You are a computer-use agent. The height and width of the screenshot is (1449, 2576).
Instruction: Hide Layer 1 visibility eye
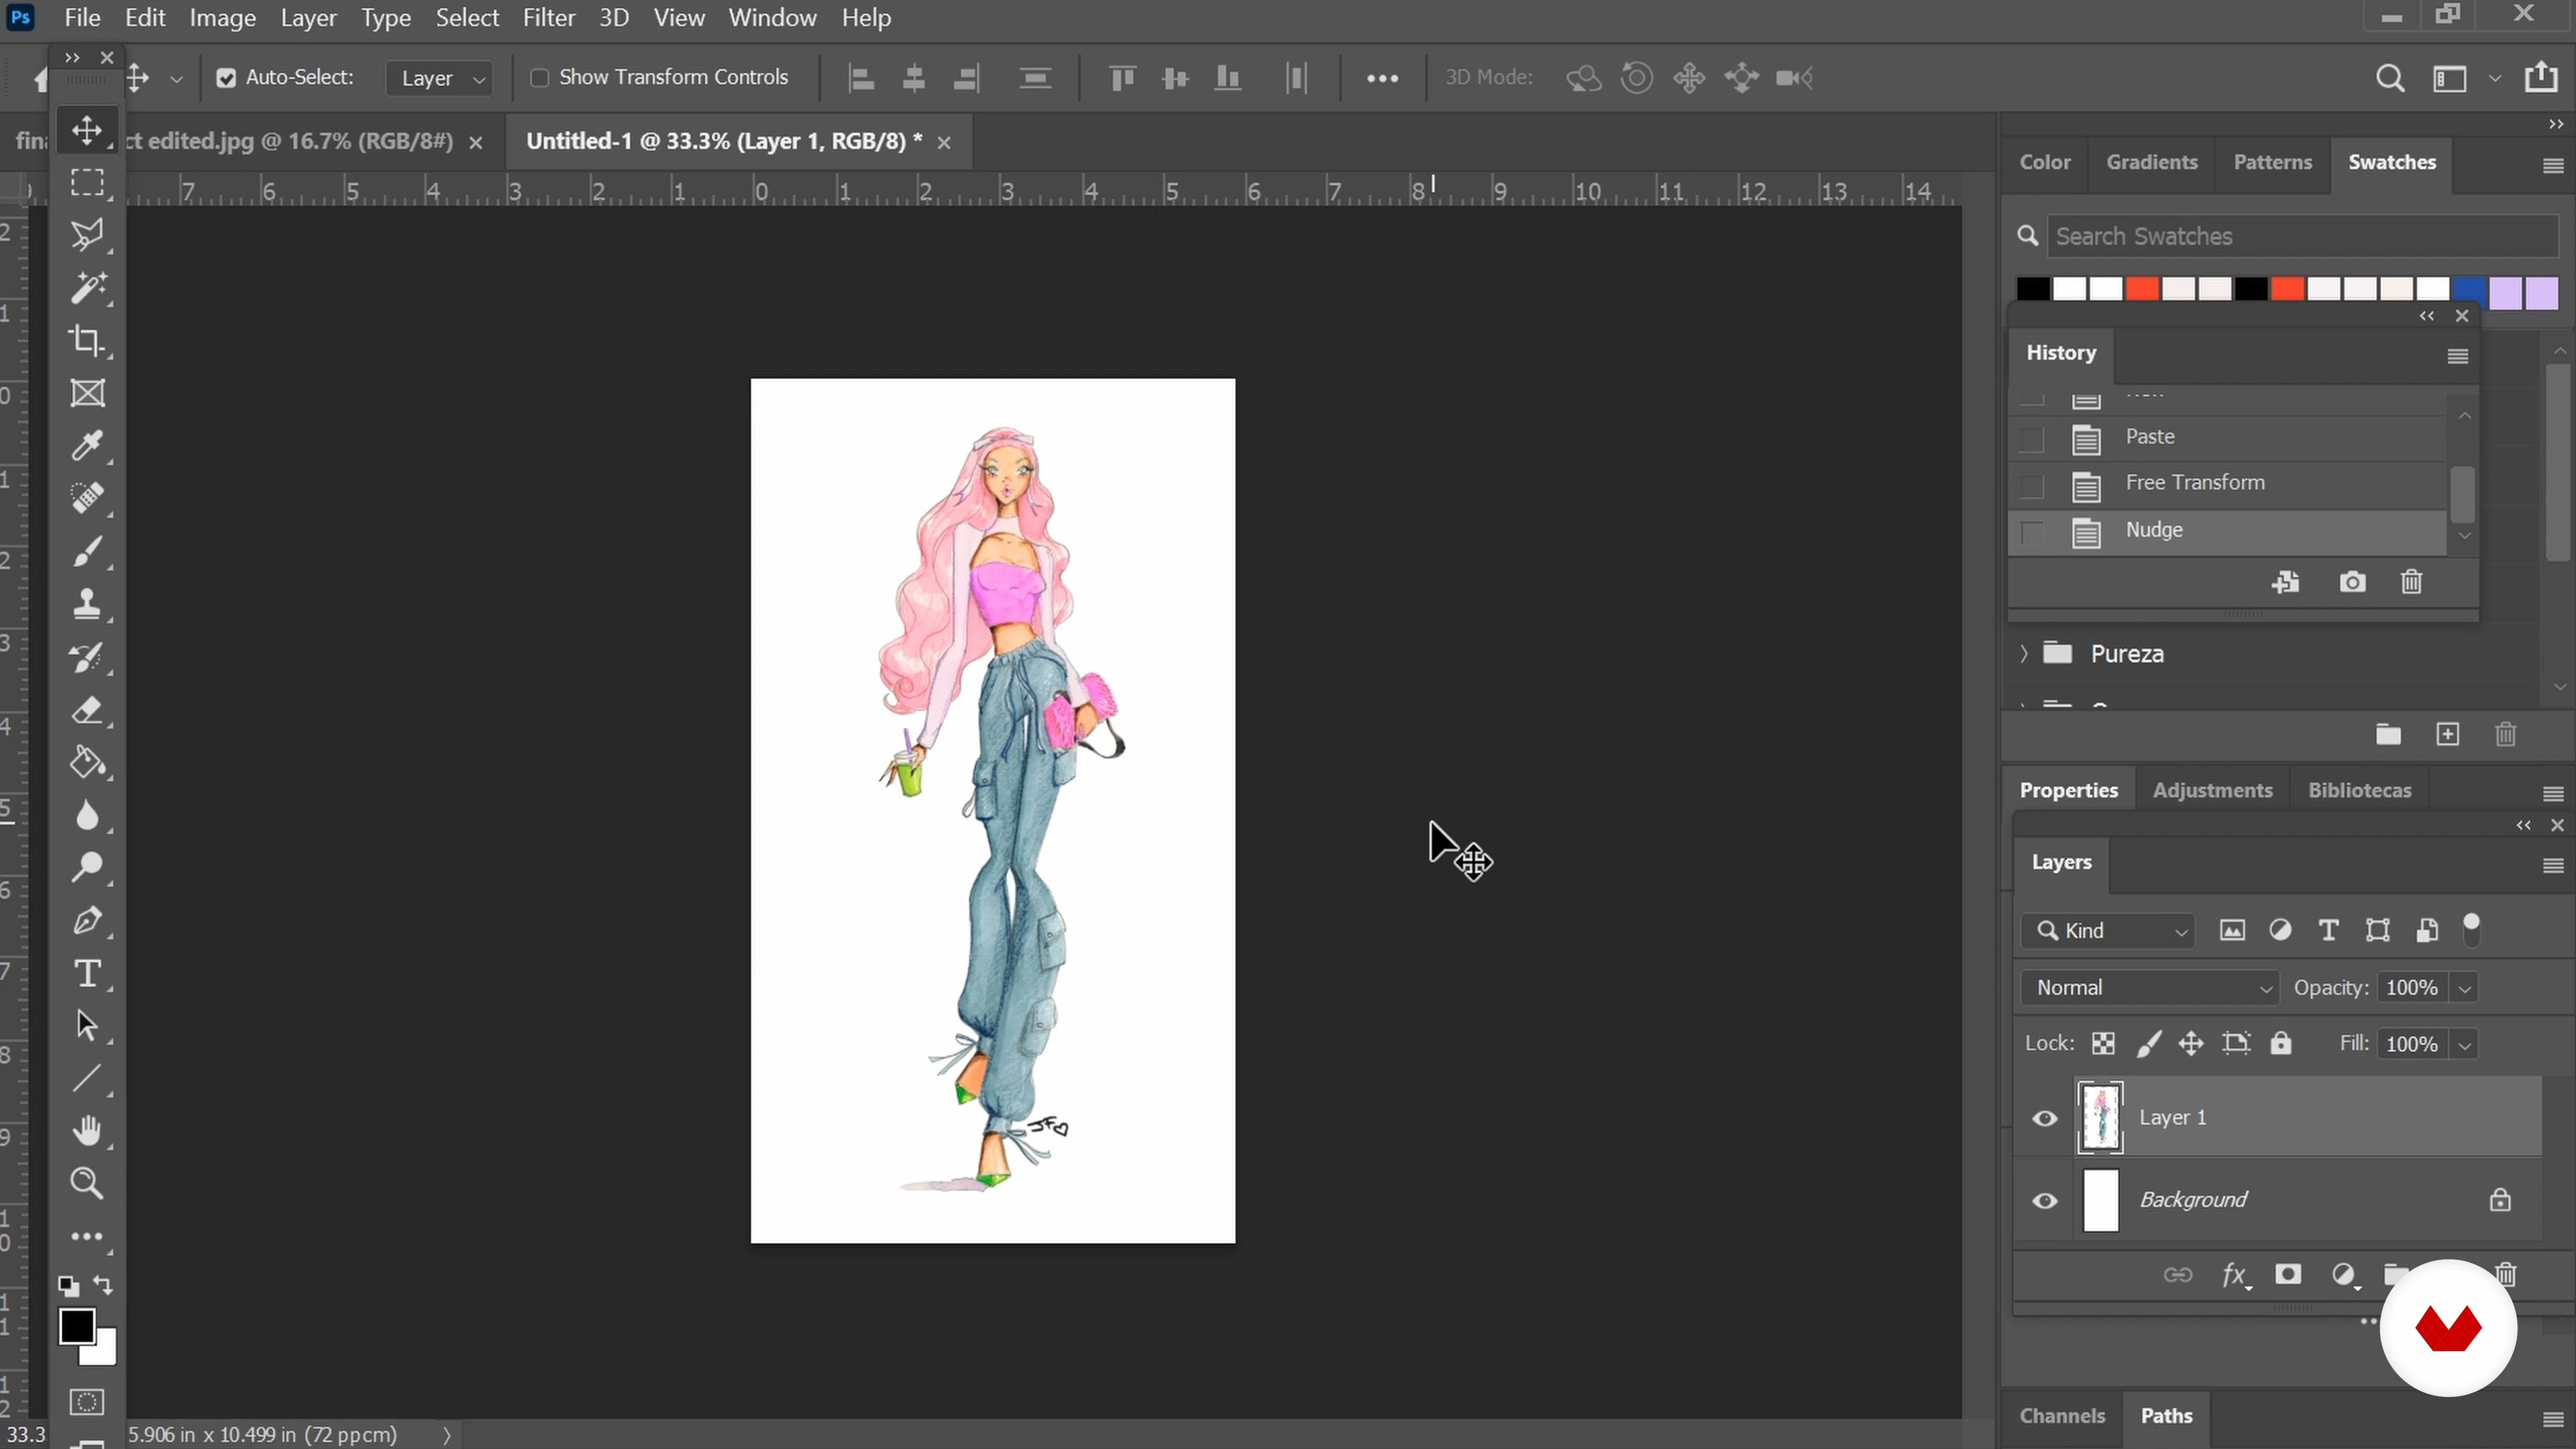coord(2045,1118)
